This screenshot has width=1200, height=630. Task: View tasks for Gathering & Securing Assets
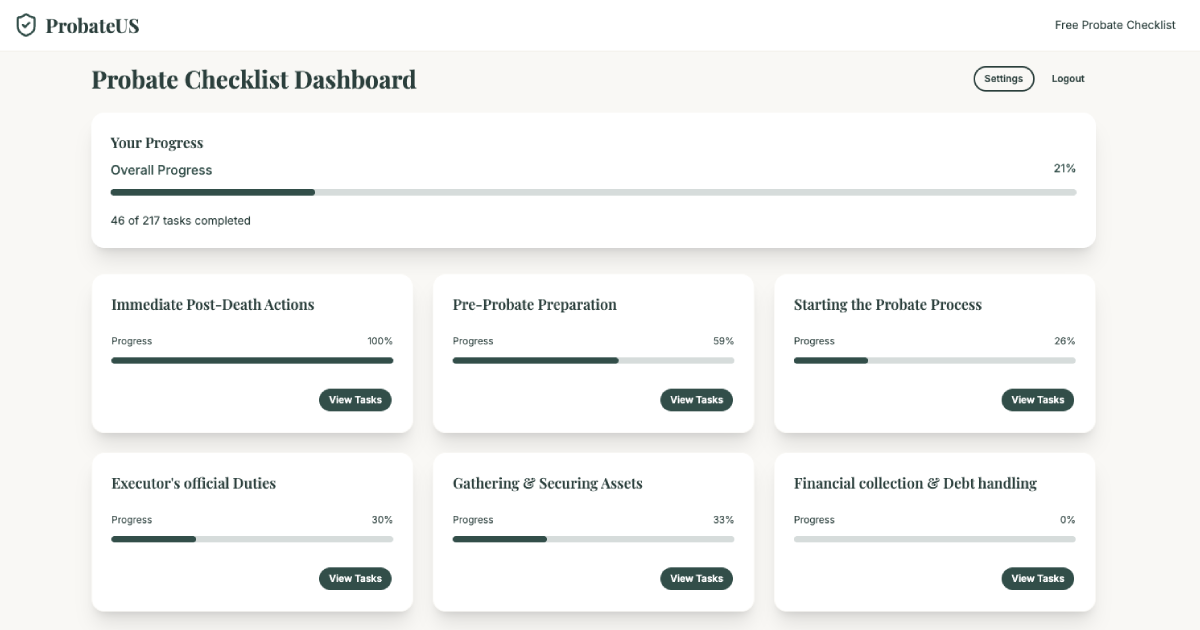click(696, 579)
